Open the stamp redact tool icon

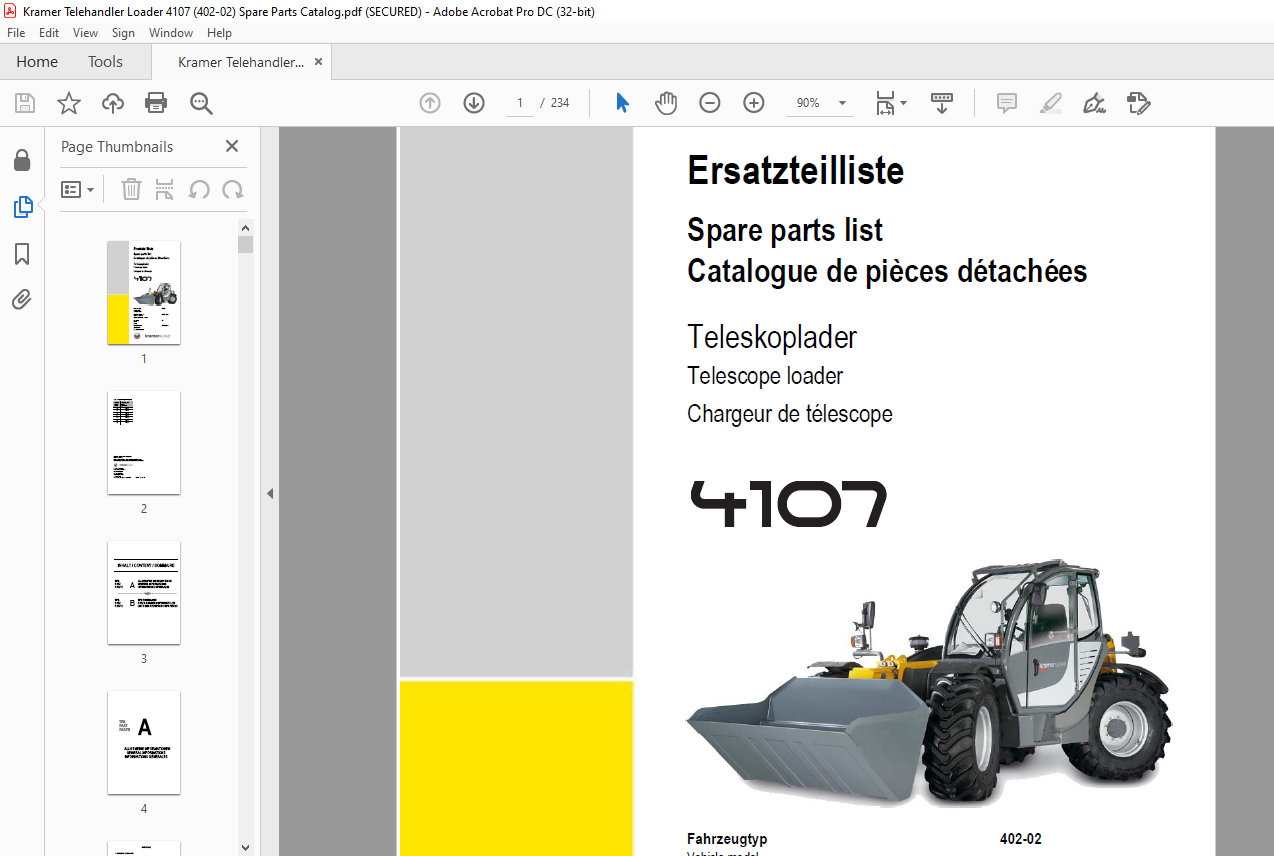(1138, 103)
